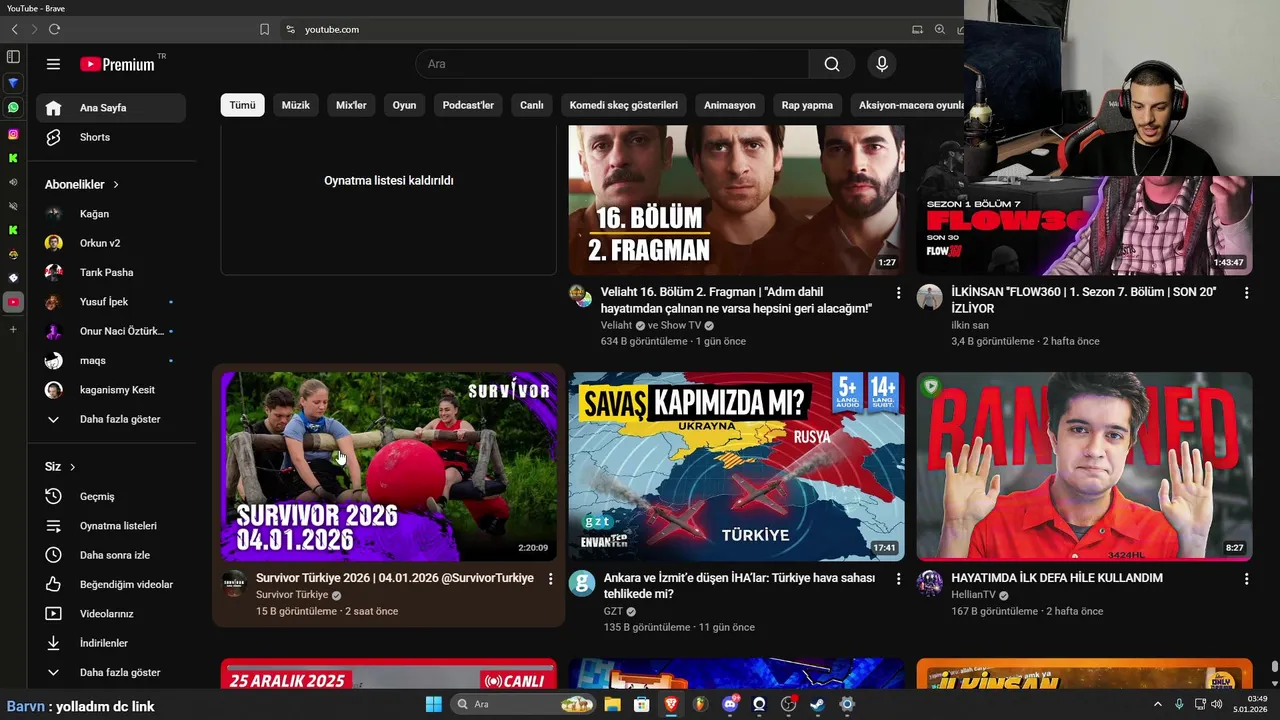Open the maqs subscription channel

[x=111, y=360]
